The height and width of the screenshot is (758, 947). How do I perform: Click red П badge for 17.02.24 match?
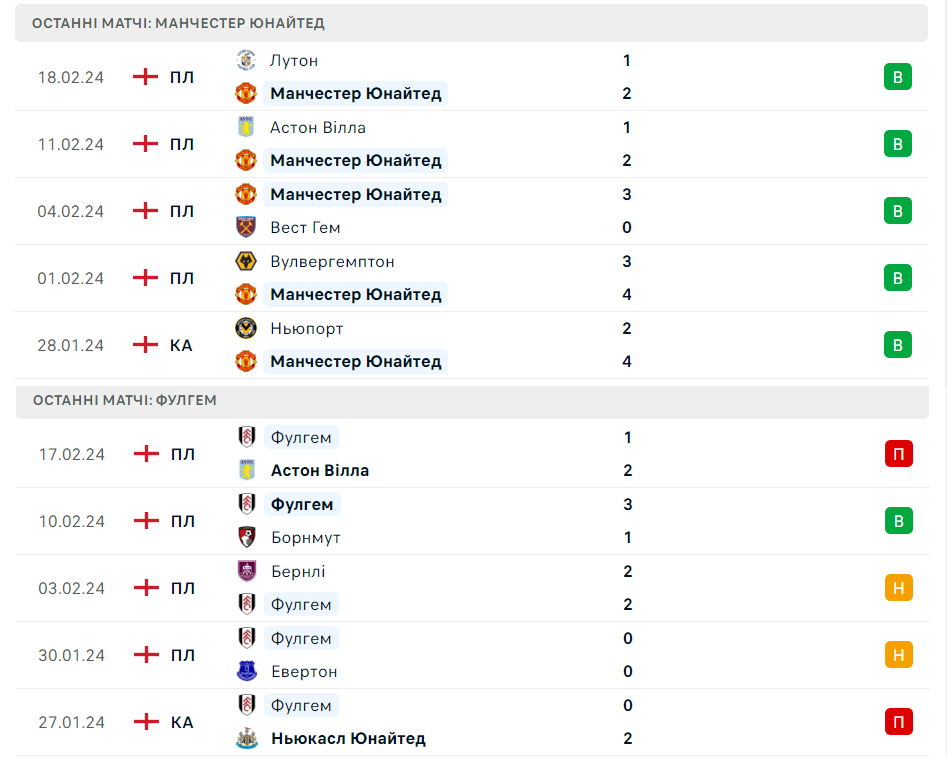898,454
